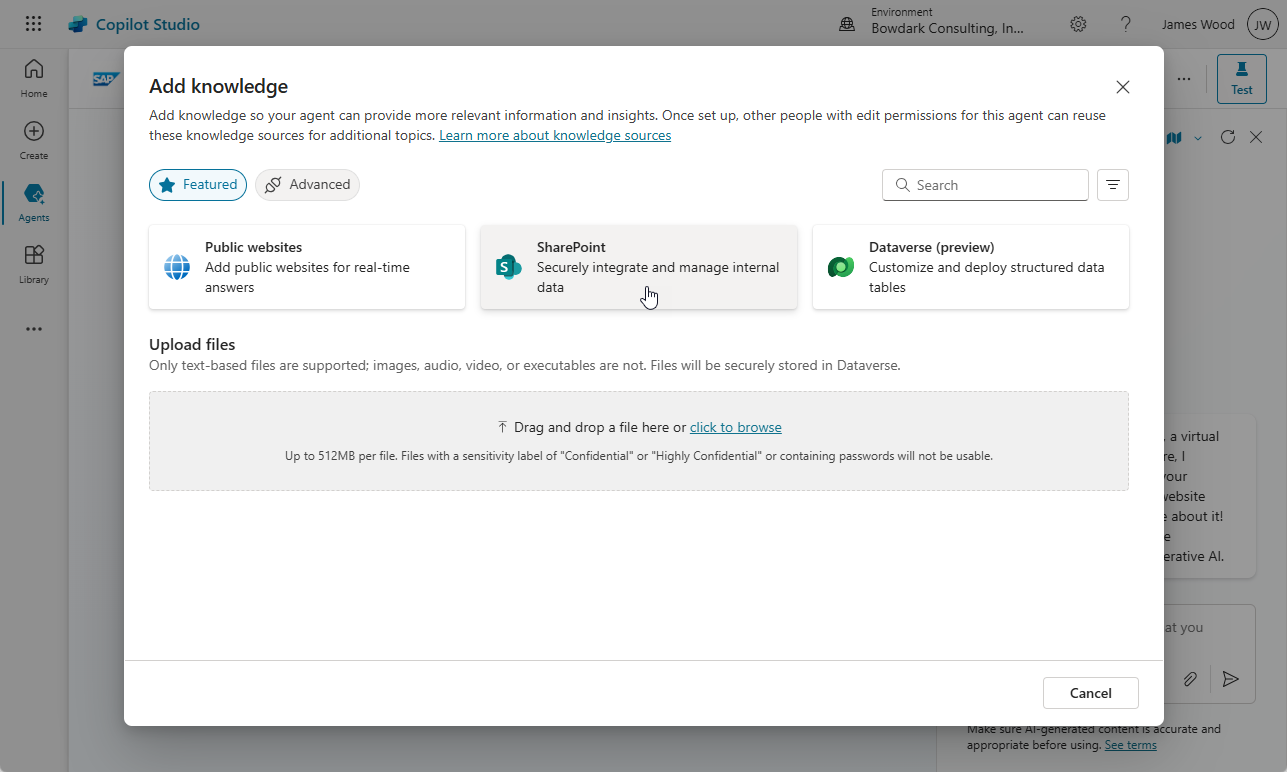Choose the SharePoint knowledge source
Viewport: 1287px width, 772px height.
tap(639, 267)
